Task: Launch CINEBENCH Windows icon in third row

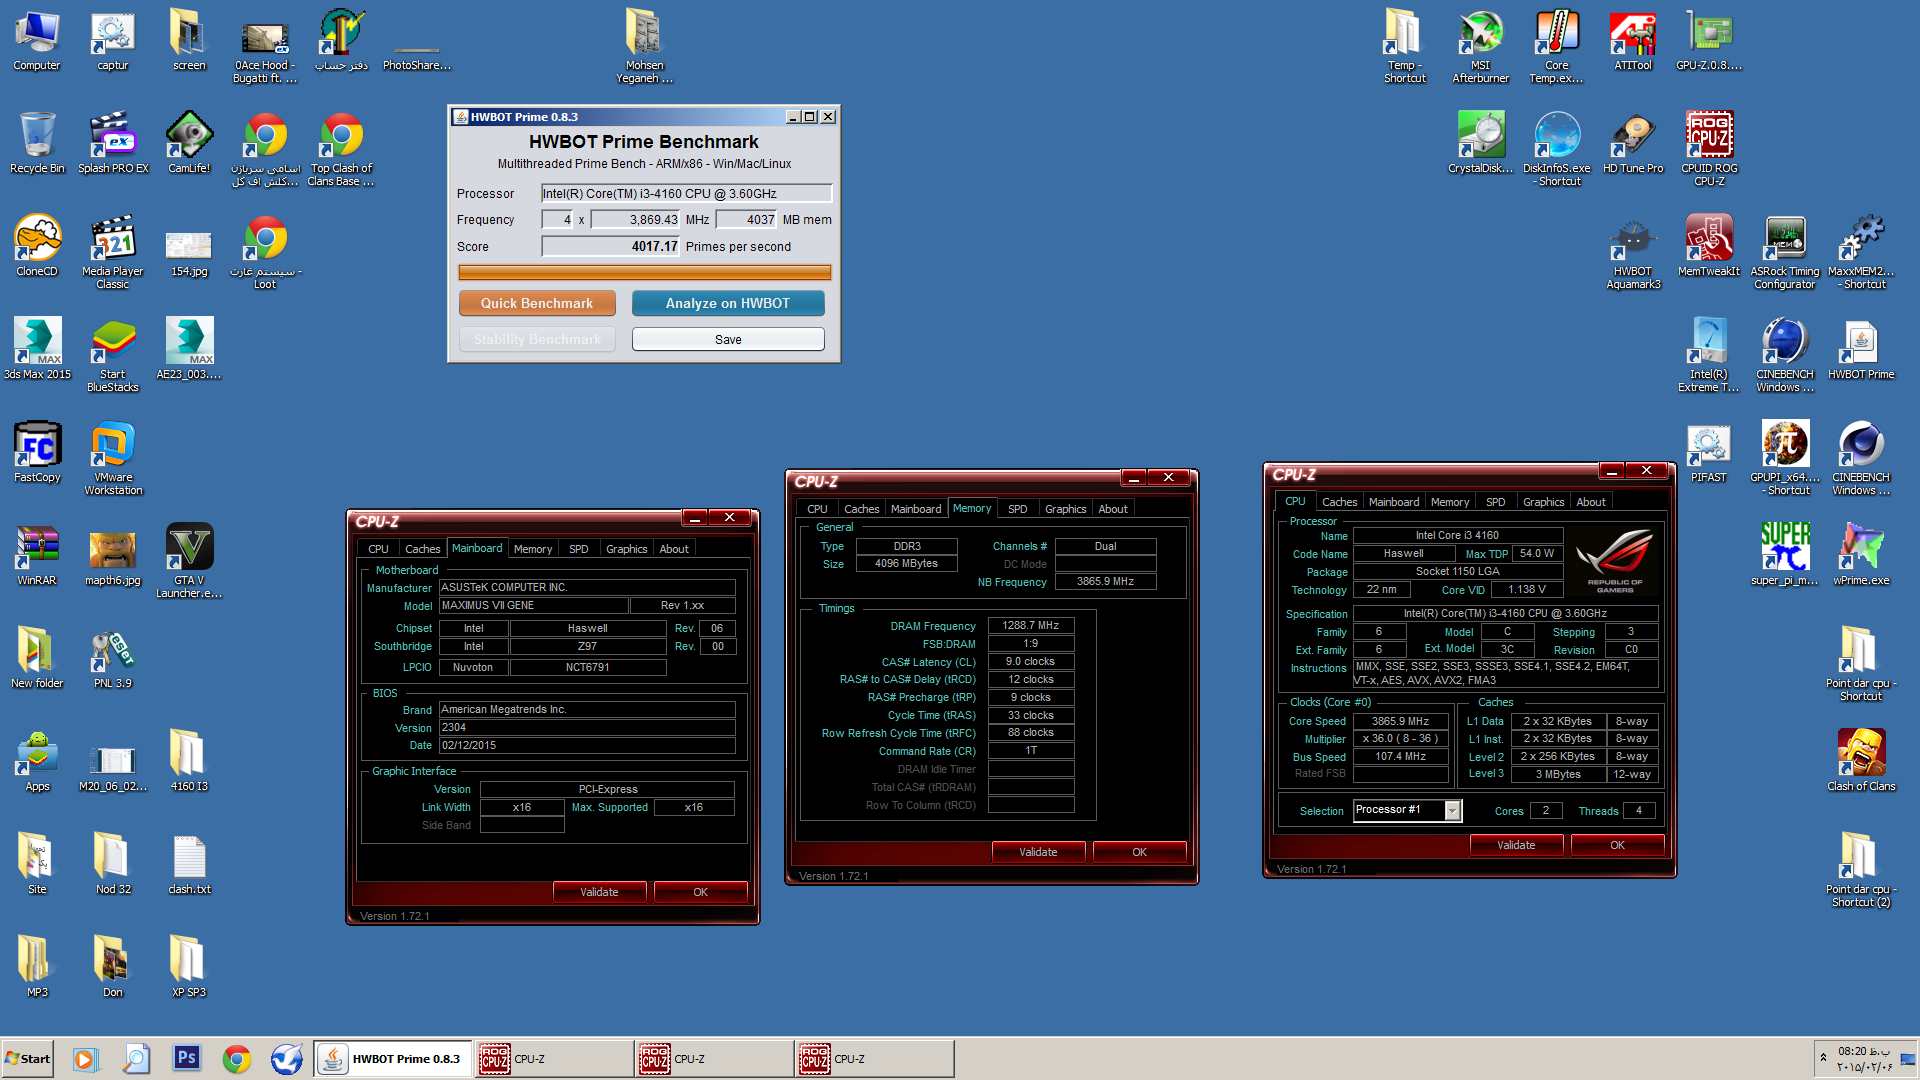Action: [1784, 354]
